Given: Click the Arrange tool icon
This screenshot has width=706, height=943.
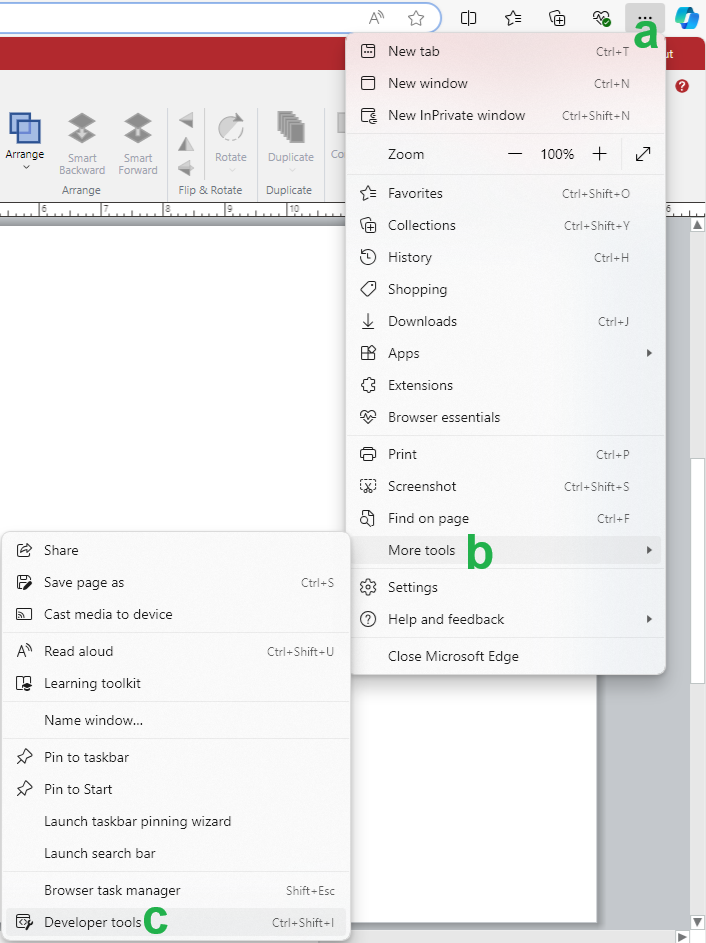Looking at the screenshot, I should [25, 128].
